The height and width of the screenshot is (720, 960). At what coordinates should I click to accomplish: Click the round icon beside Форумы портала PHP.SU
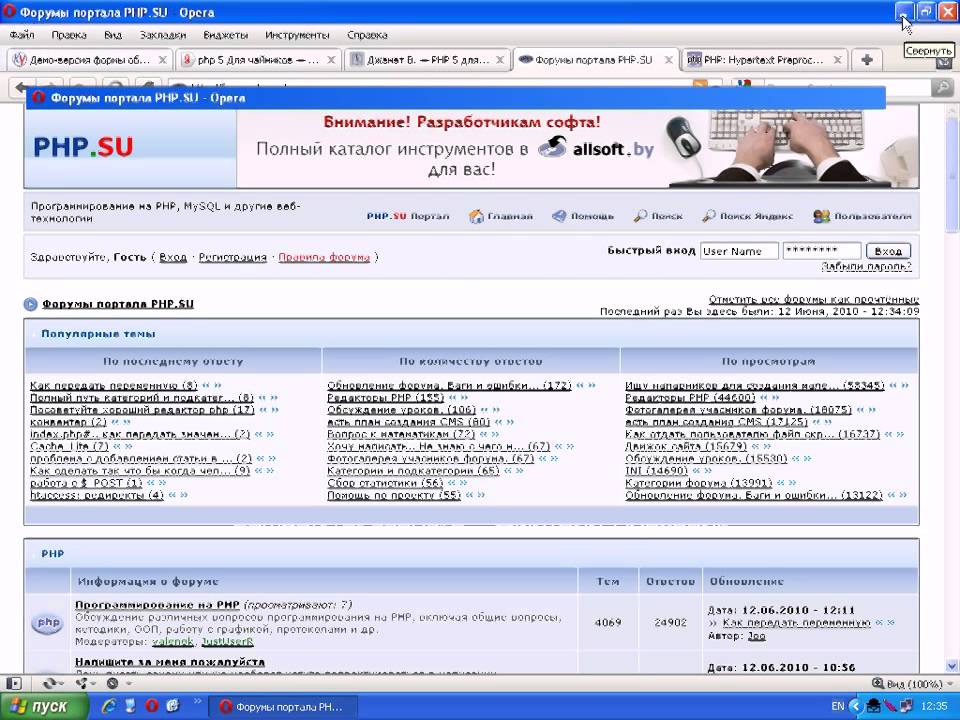[31, 304]
